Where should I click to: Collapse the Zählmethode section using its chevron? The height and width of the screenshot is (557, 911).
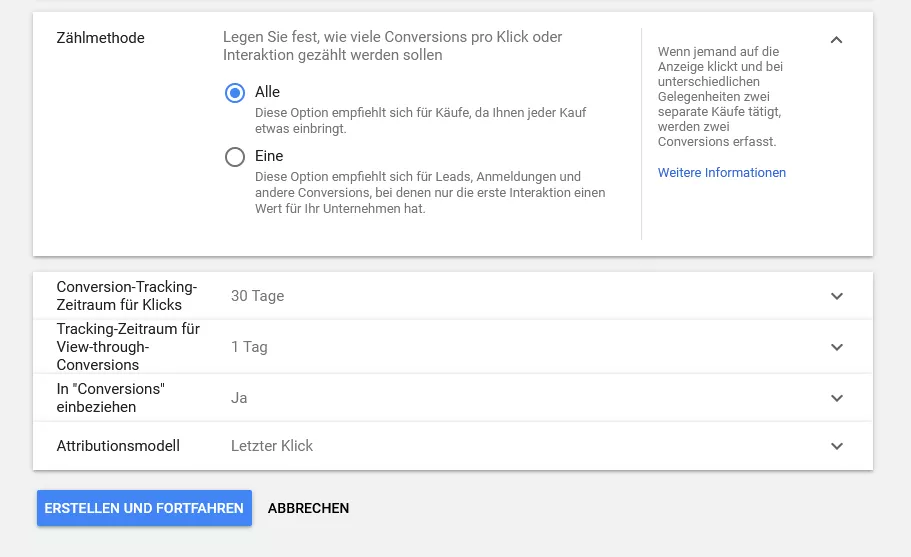coord(836,40)
